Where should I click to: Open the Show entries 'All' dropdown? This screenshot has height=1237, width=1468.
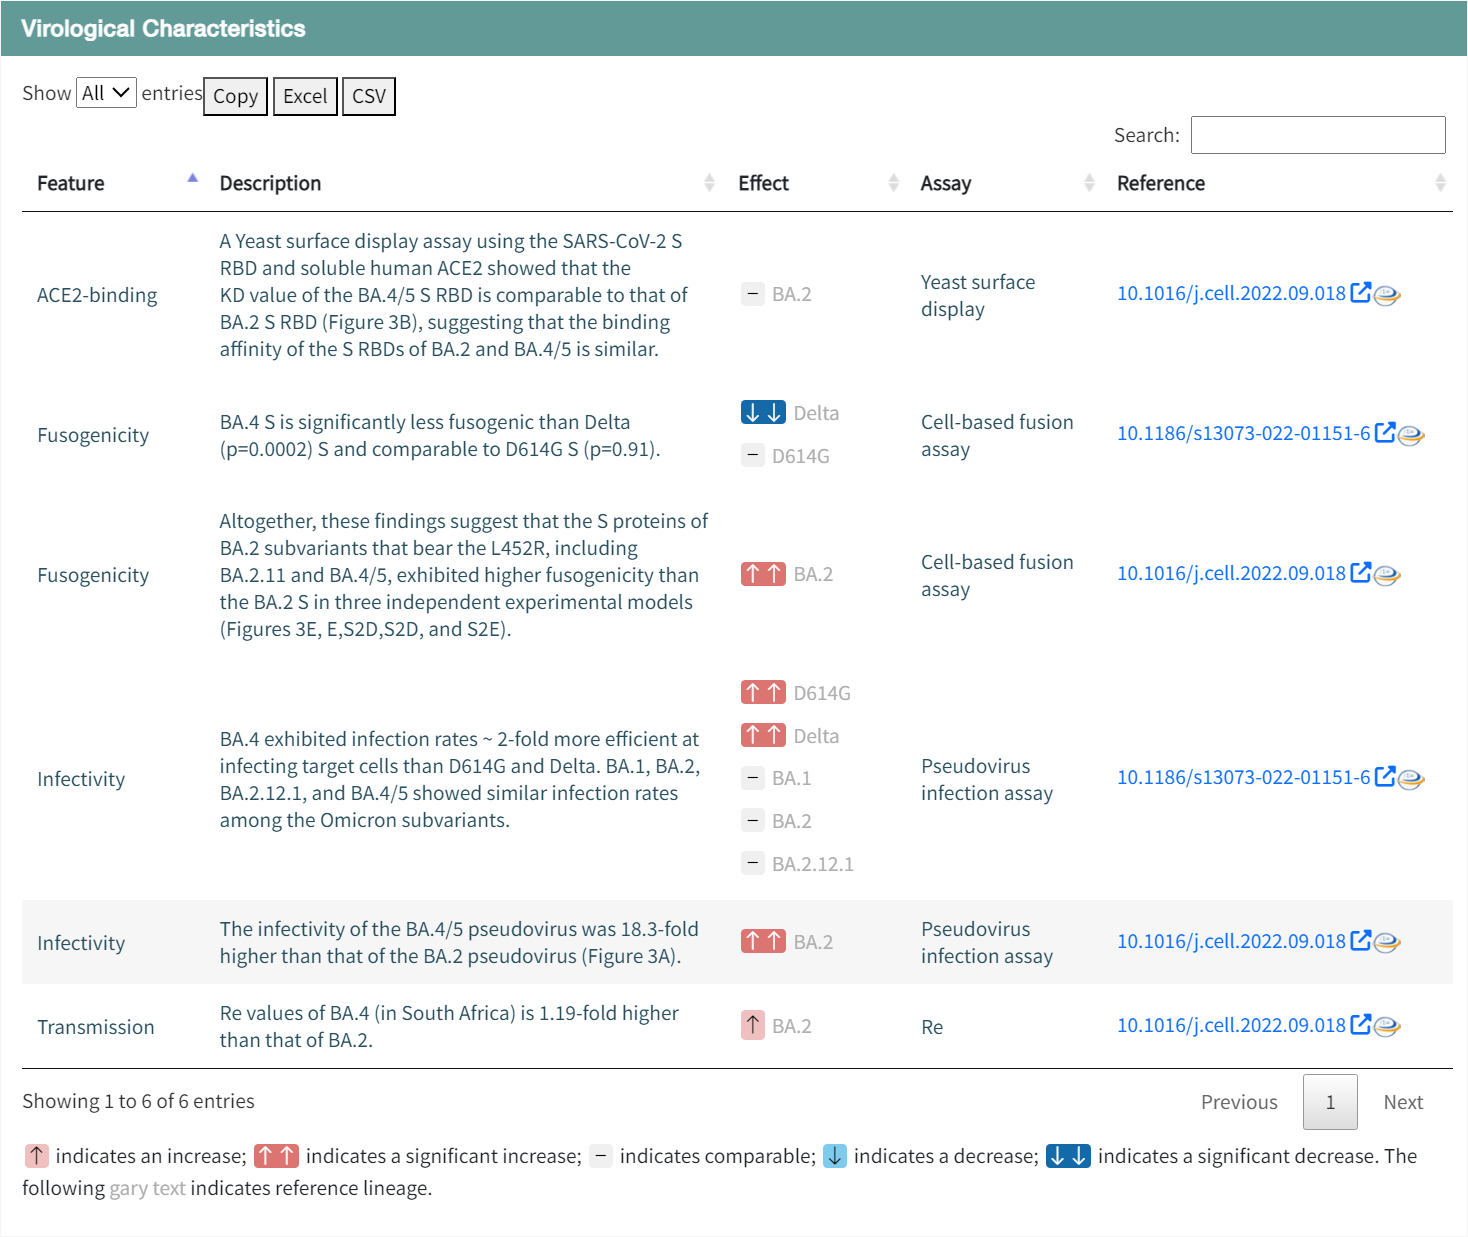pos(106,93)
